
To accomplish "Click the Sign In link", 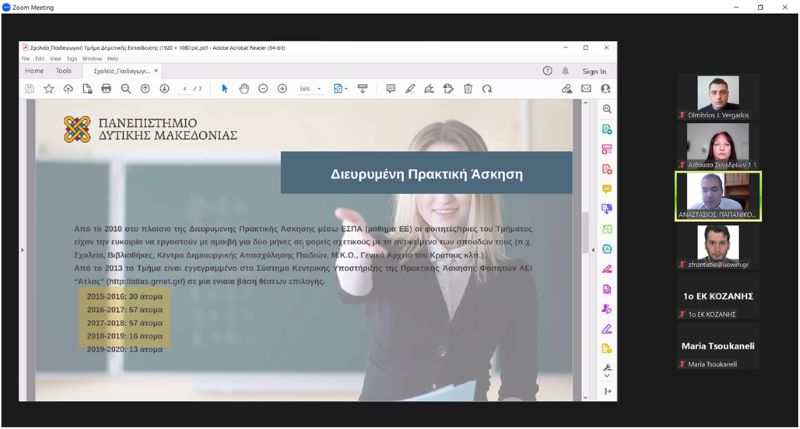I will 594,71.
